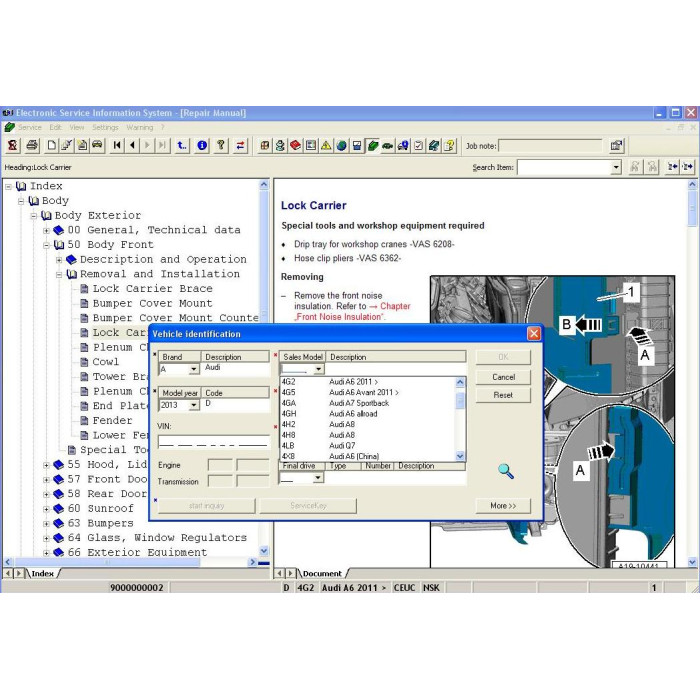The image size is (700, 700).
Task: Click the blue 't..' toolbar icon
Action: click(x=182, y=145)
